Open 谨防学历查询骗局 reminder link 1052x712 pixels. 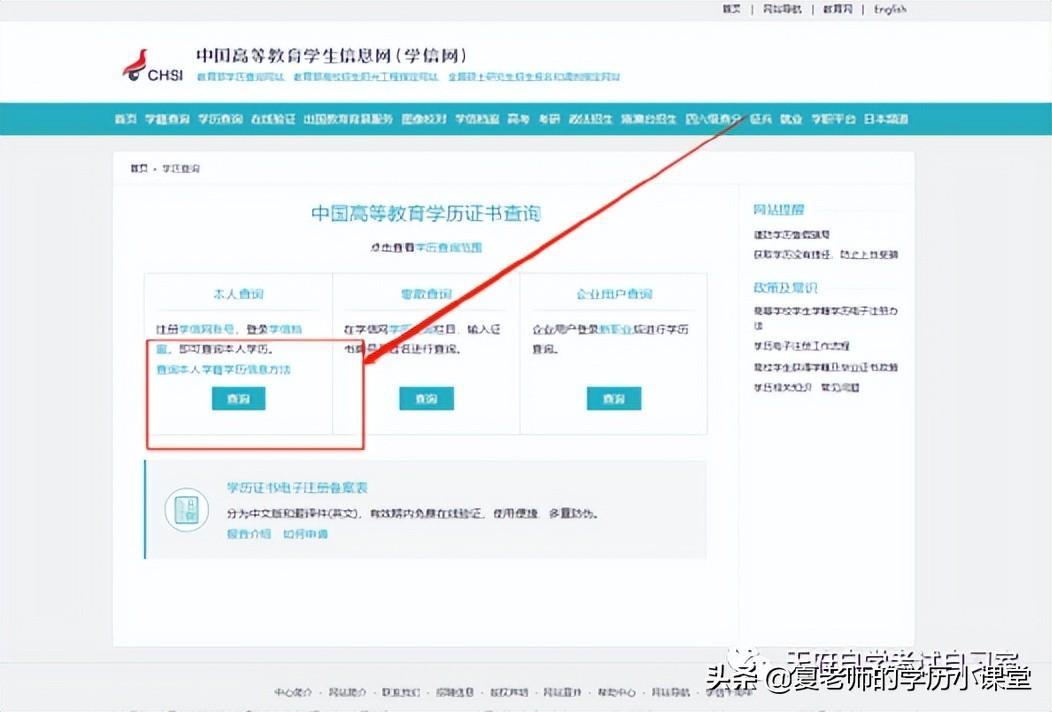[792, 235]
